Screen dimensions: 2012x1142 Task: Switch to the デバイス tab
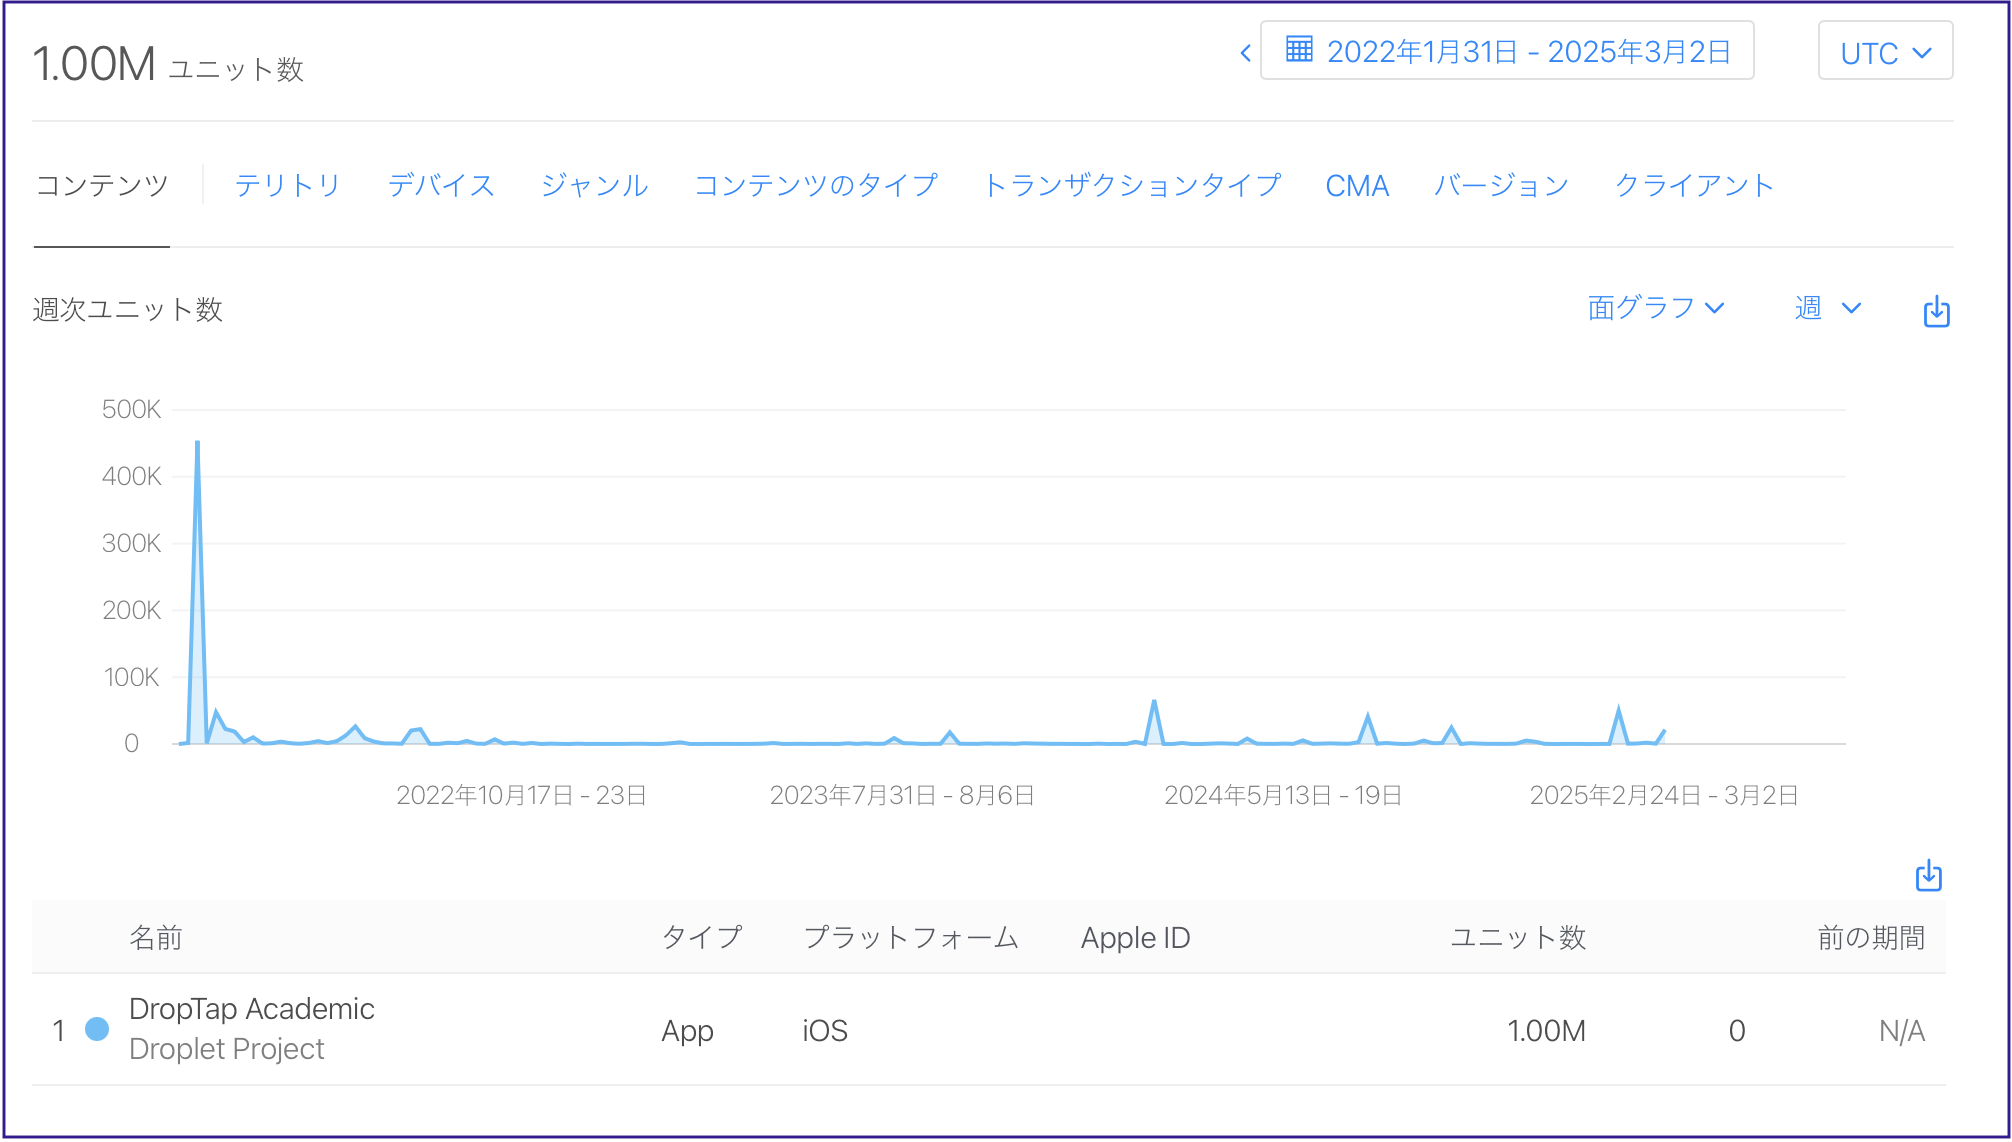[441, 185]
